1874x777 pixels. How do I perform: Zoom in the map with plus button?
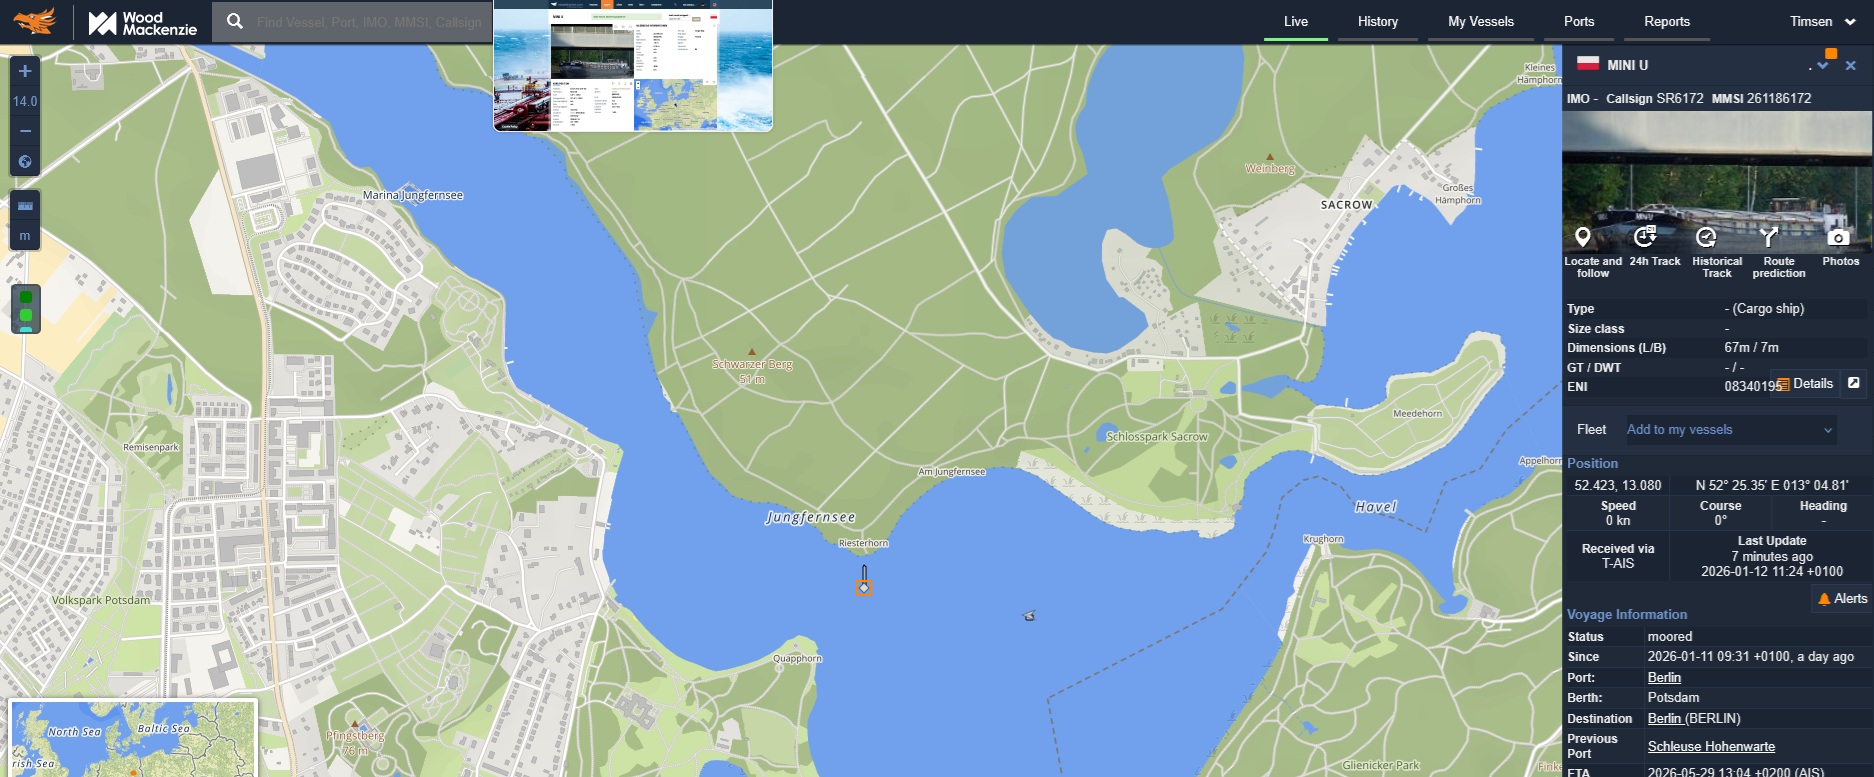pyautogui.click(x=25, y=71)
